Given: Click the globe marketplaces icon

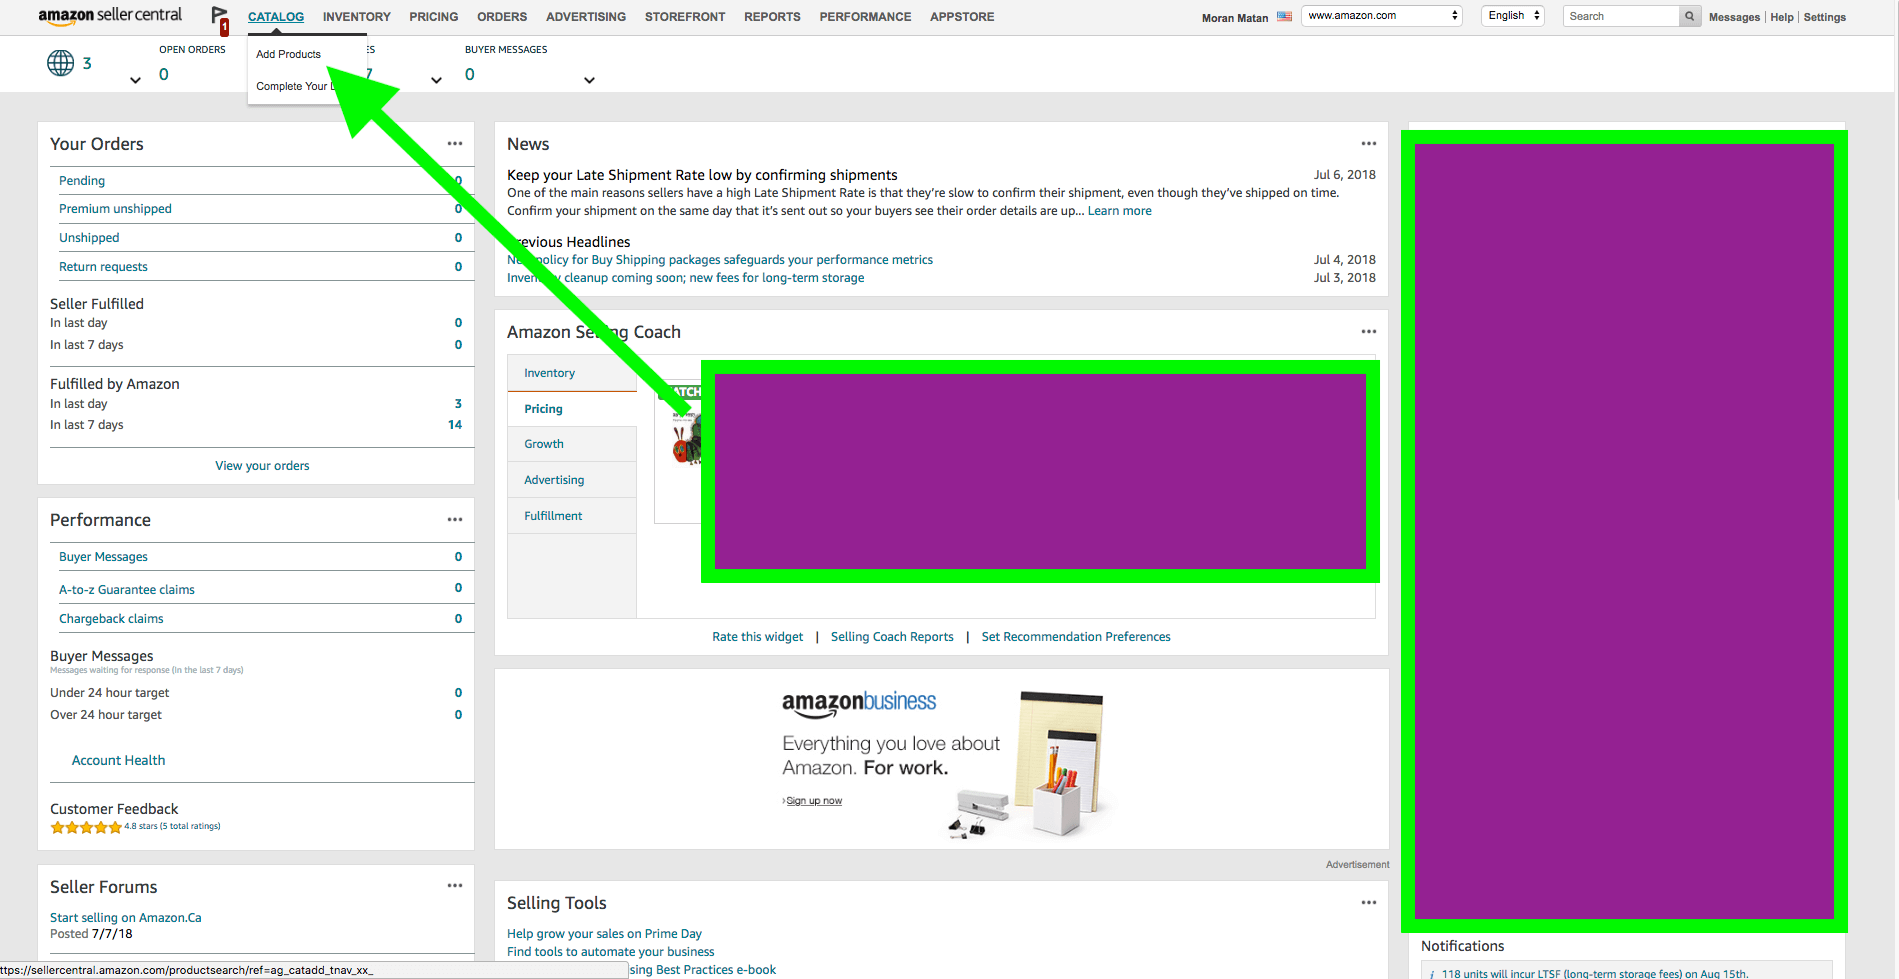Looking at the screenshot, I should (x=61, y=63).
